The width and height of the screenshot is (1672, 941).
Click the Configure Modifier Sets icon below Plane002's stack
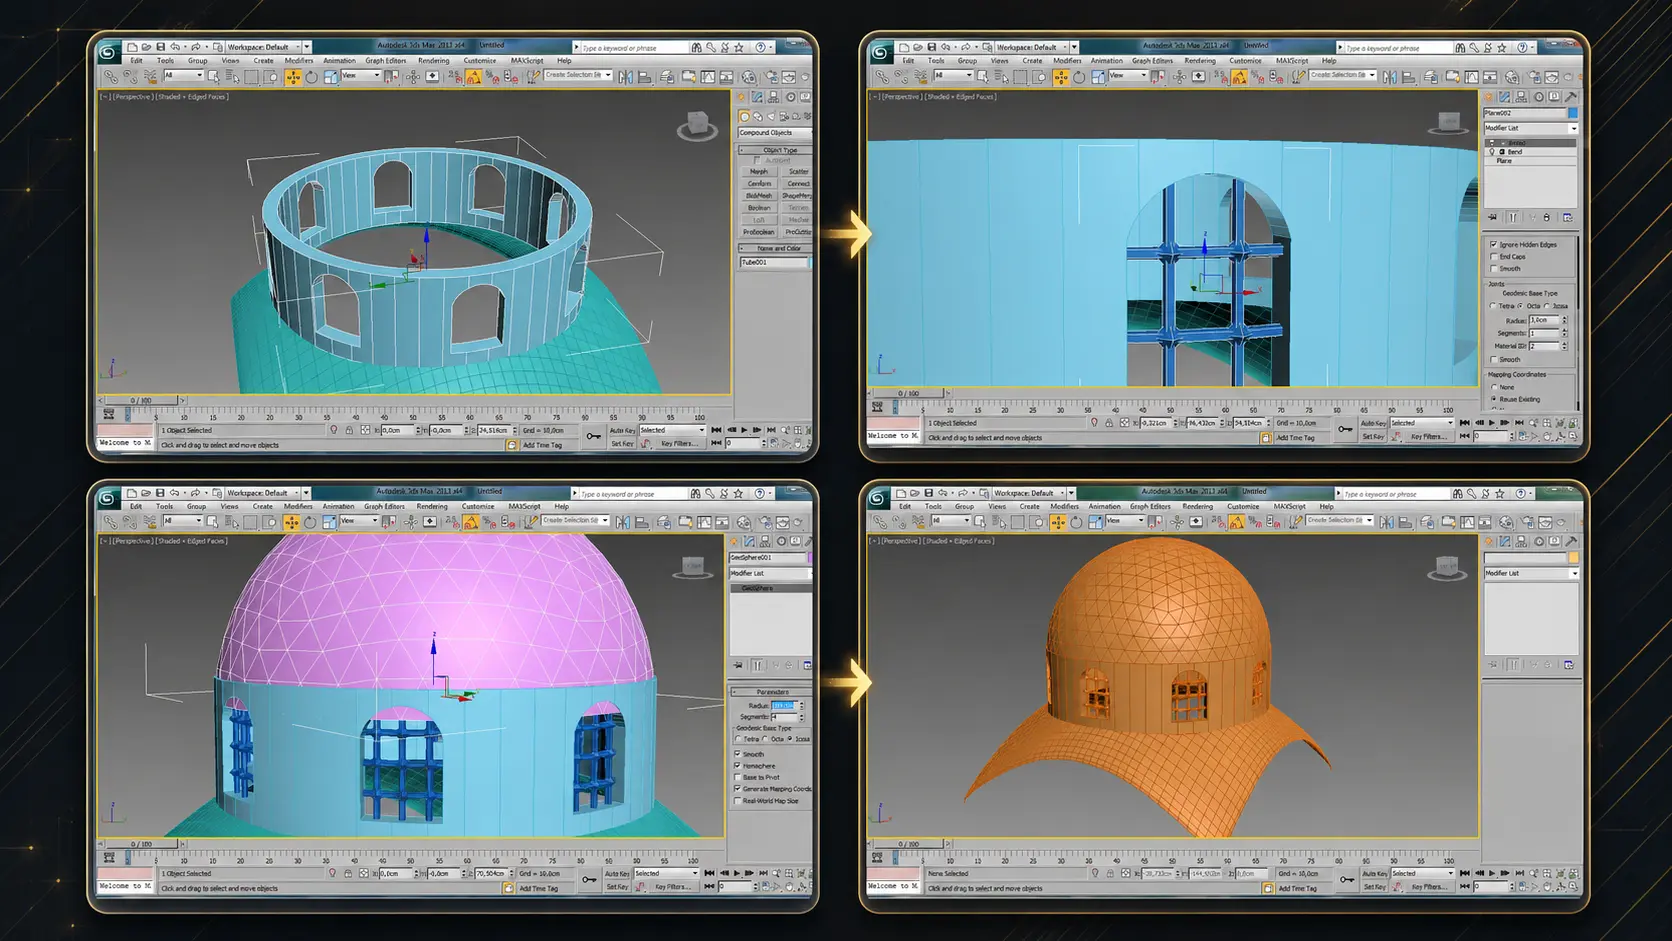[x=1567, y=217]
